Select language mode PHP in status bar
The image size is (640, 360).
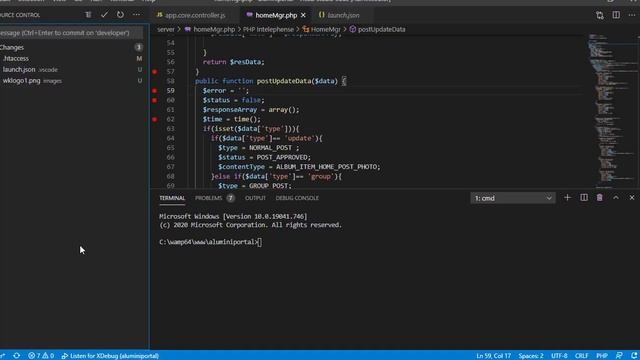pos(602,356)
